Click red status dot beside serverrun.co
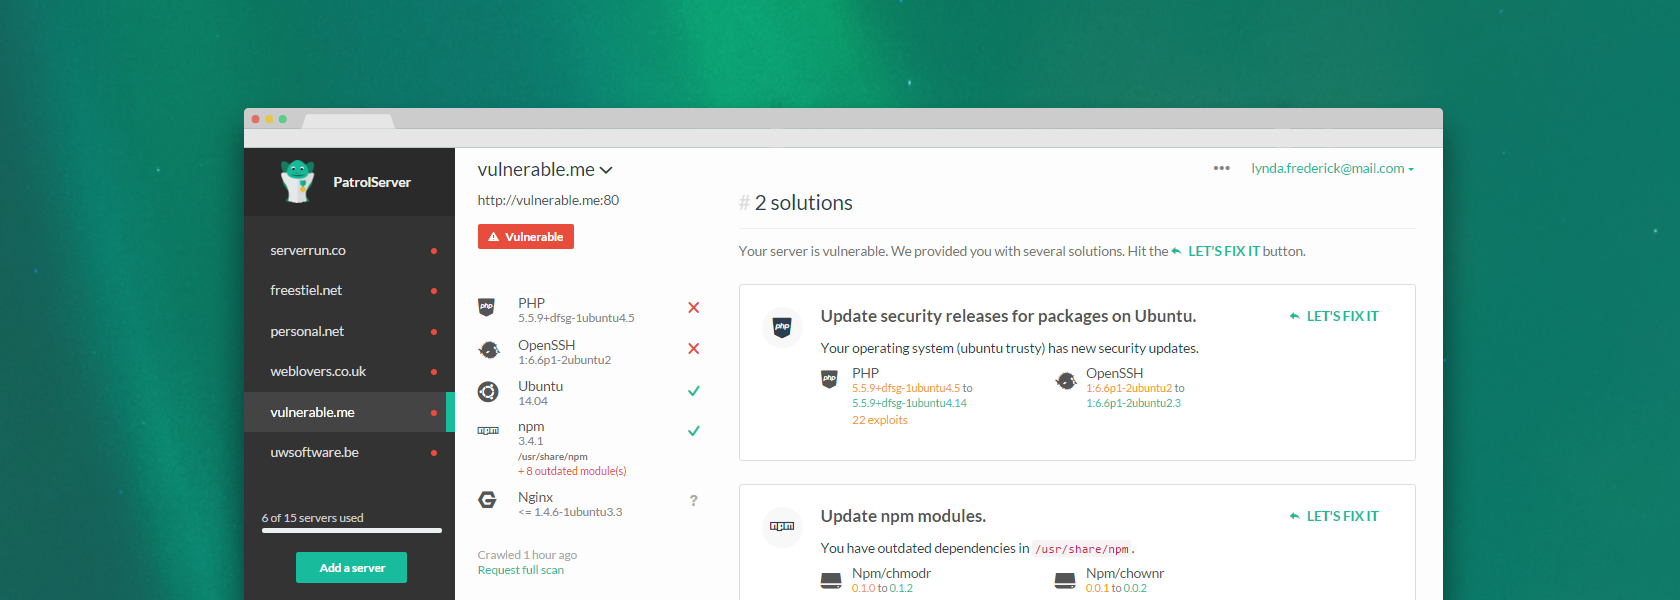 click(x=433, y=251)
